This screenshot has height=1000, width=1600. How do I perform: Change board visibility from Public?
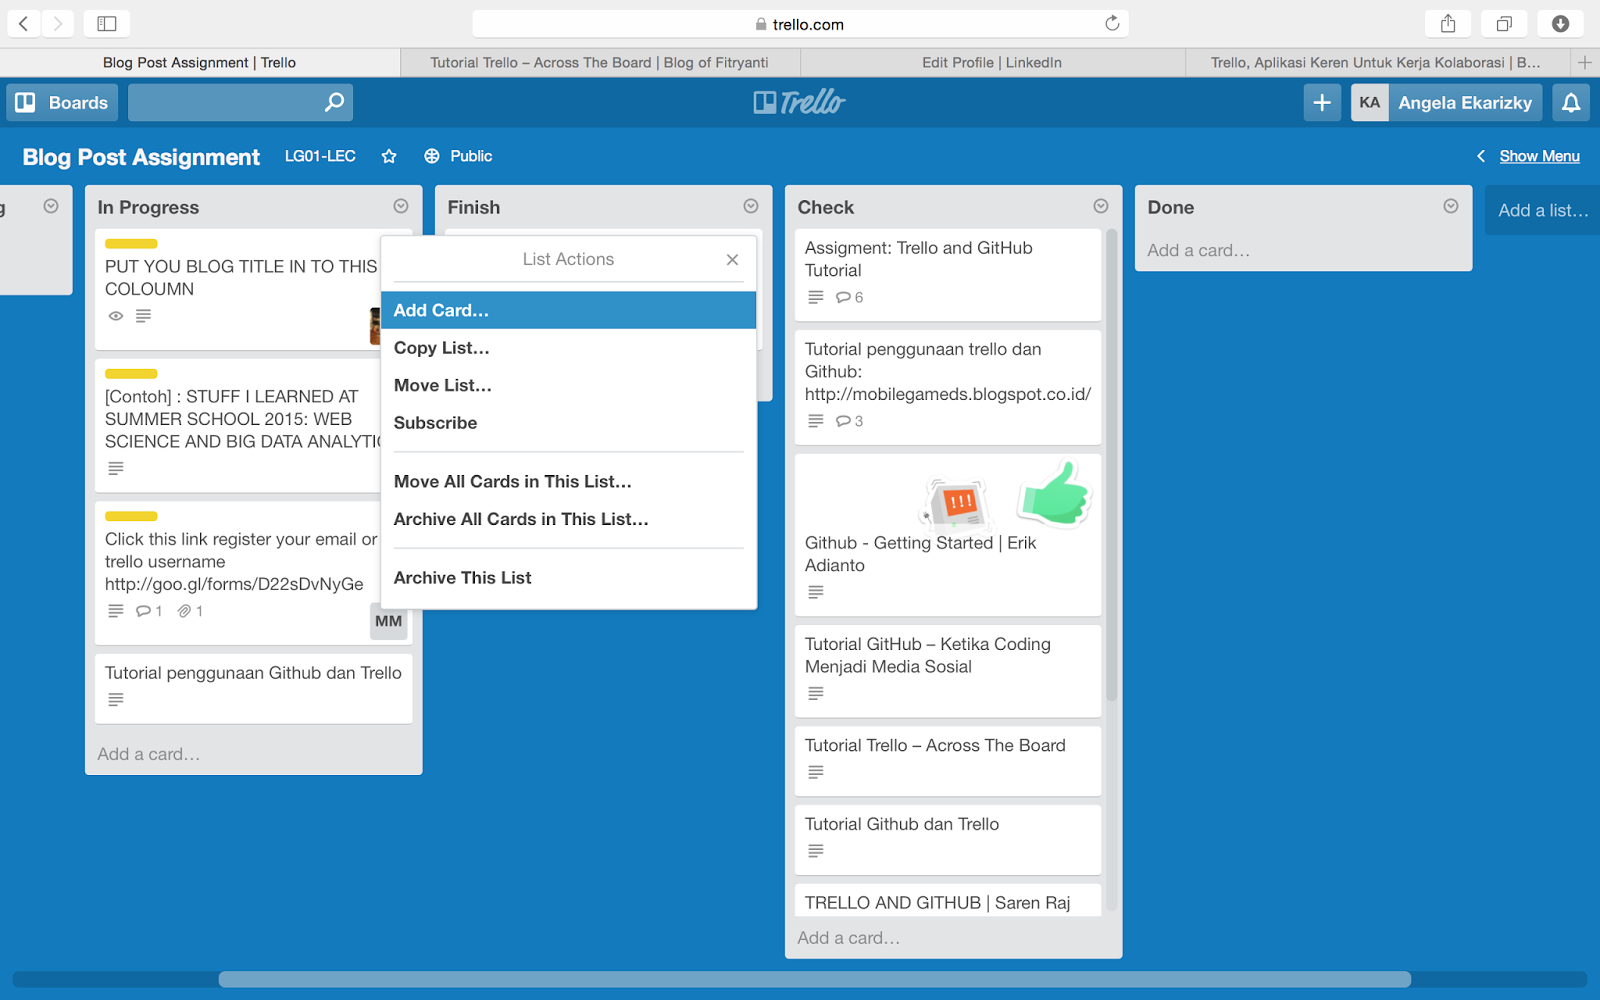point(458,156)
